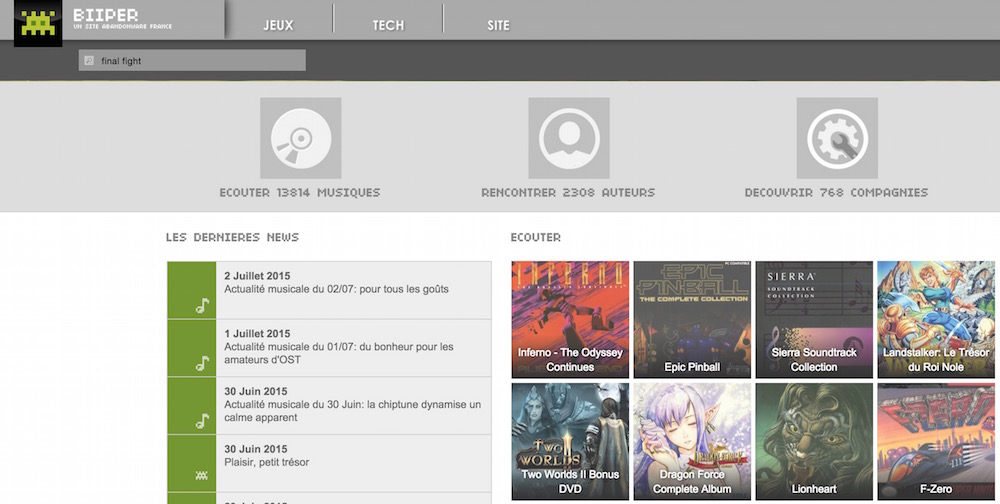Image resolution: width=1000 pixels, height=504 pixels.
Task: Open the Lionheart album thumbnail
Action: 814,441
